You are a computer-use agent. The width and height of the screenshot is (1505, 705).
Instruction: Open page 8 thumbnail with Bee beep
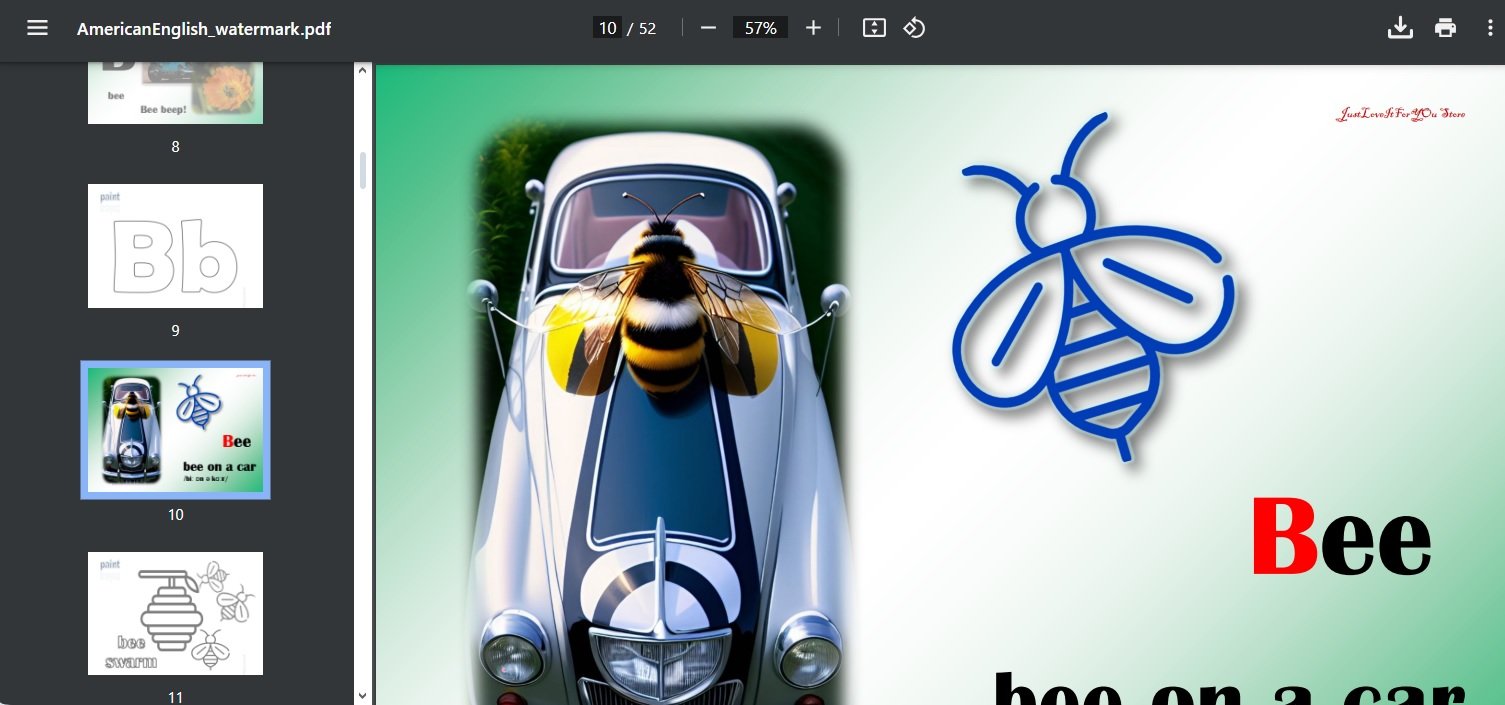(x=175, y=94)
